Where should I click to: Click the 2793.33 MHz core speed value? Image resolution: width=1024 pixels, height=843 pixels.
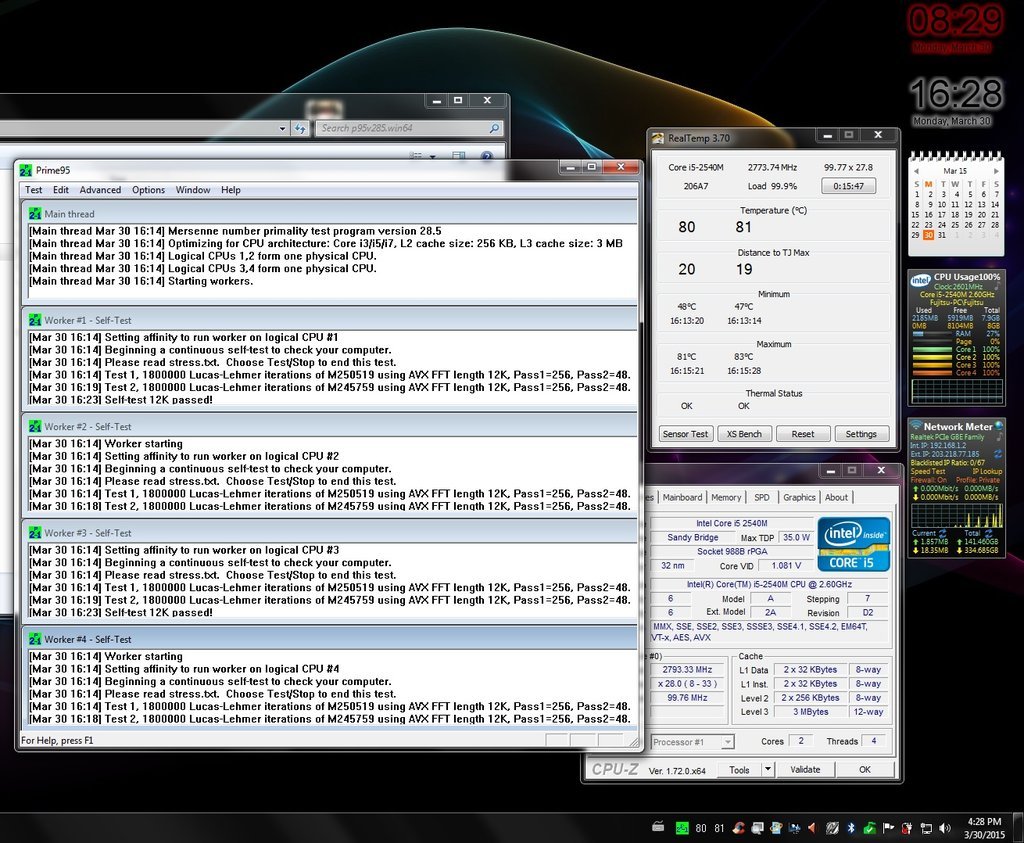click(687, 669)
